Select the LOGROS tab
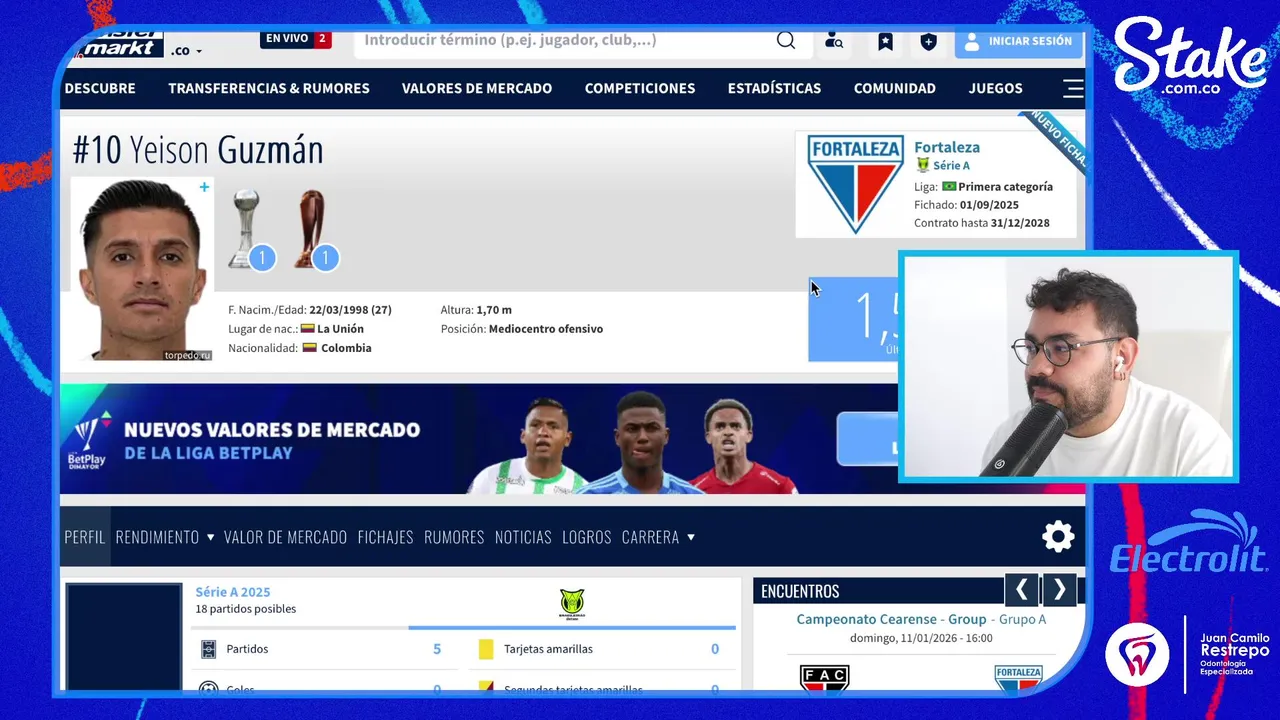The width and height of the screenshot is (1280, 720). click(x=586, y=537)
